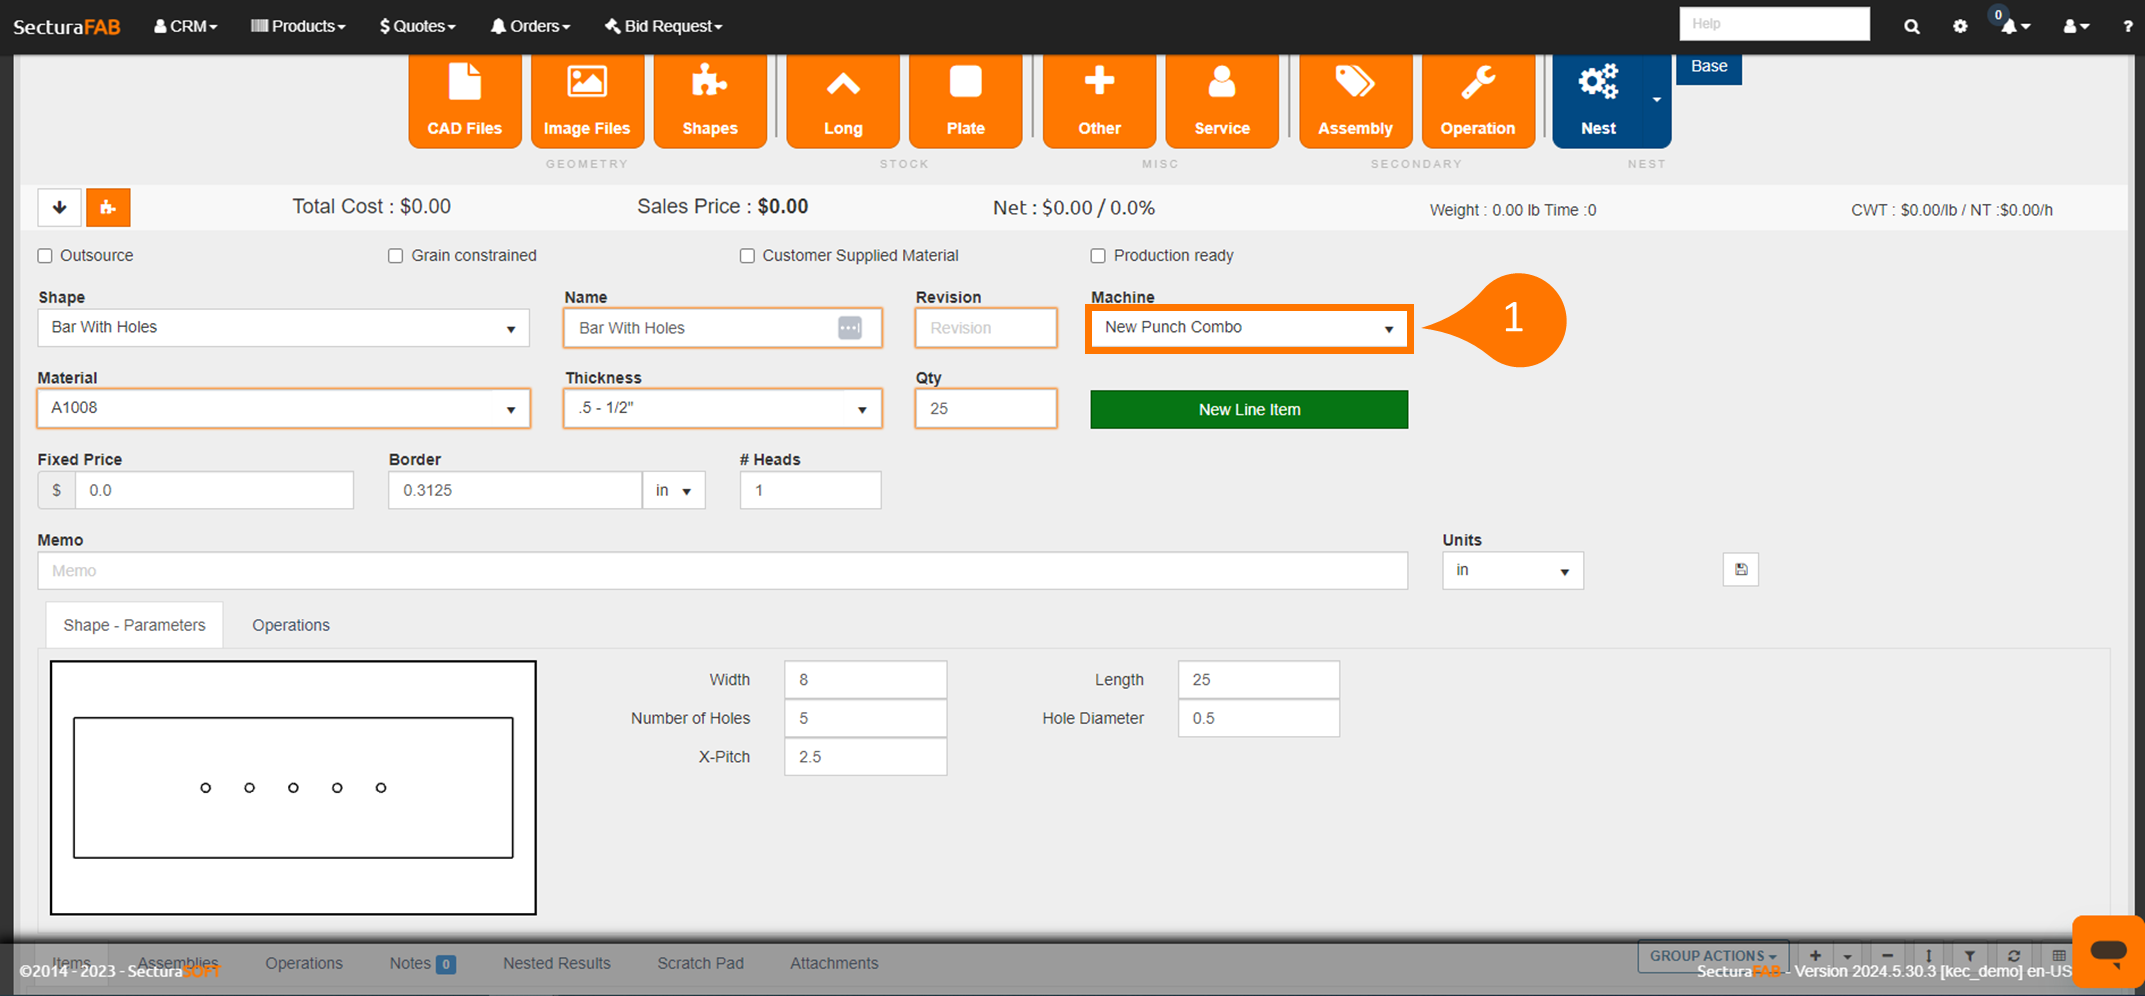Viewport: 2145px width, 996px height.
Task: Tick the Production ready checkbox
Action: [x=1098, y=256]
